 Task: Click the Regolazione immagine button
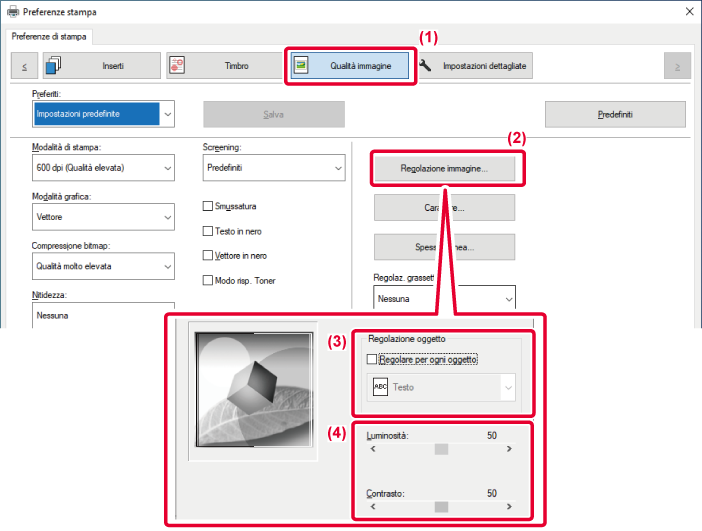tap(444, 169)
